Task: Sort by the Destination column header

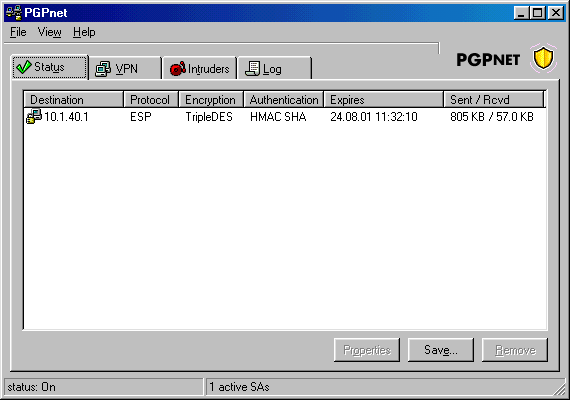Action: coord(73,99)
